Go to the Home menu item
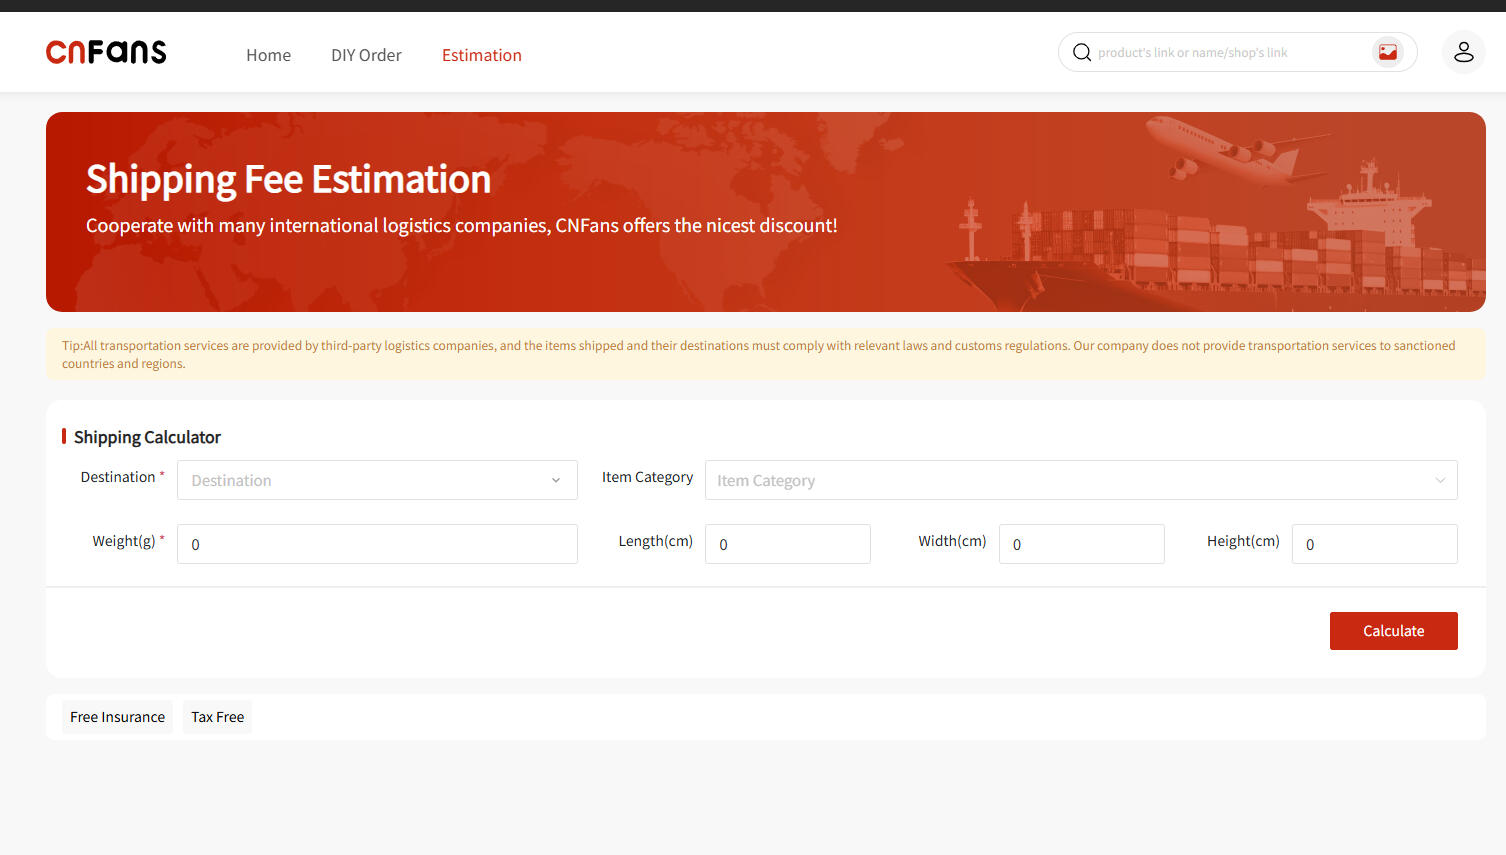This screenshot has width=1506, height=855. click(x=268, y=55)
